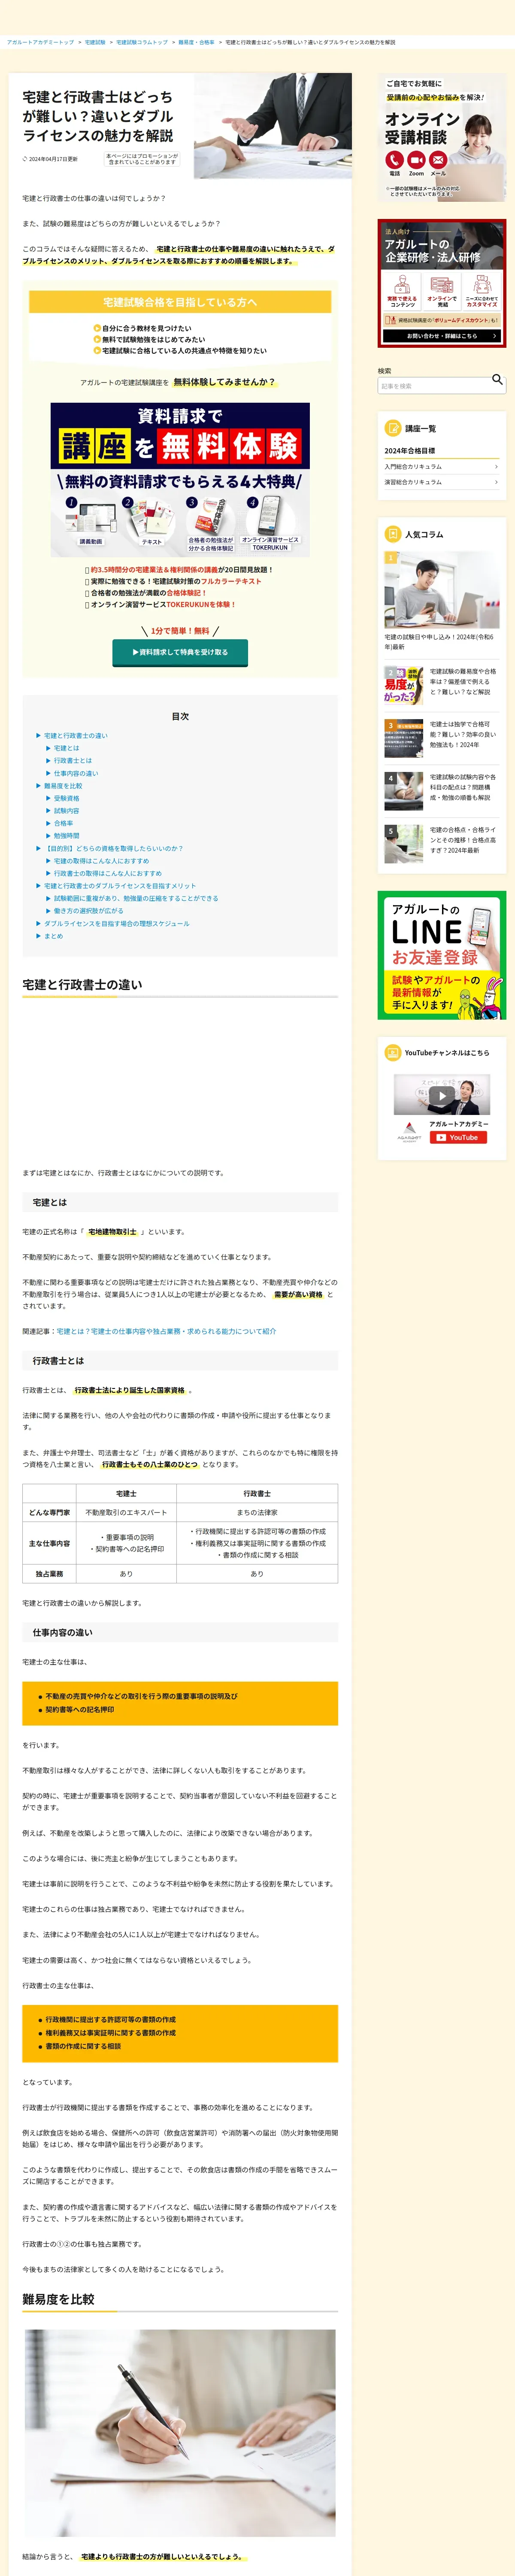Click the phone icon in the online consultation banner
This screenshot has height=2576, width=515.
394,160
